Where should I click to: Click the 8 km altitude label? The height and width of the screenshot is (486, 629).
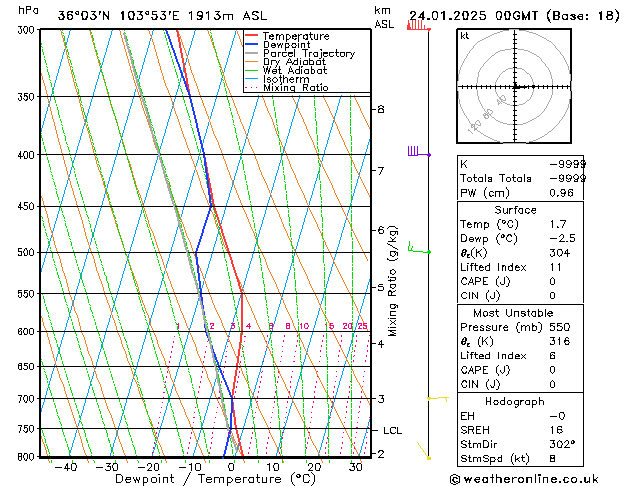(381, 109)
